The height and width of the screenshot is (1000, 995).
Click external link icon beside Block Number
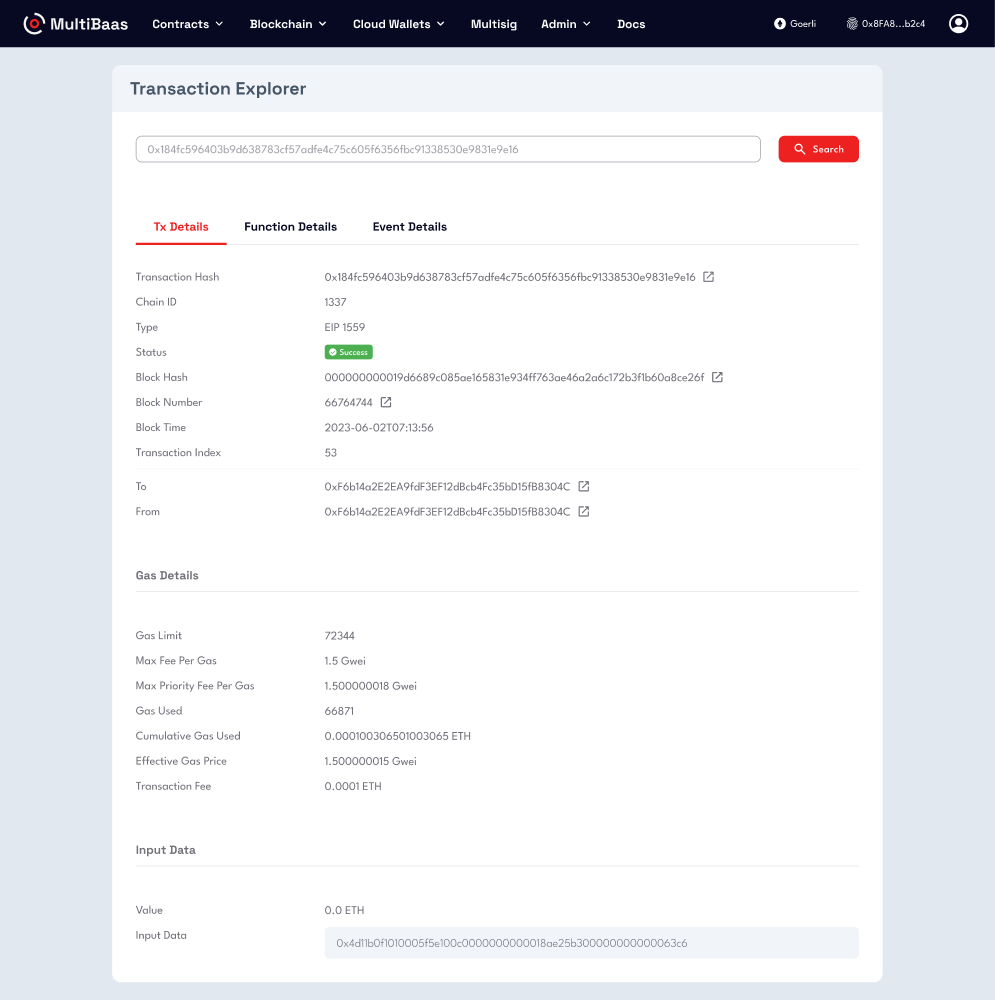[x=386, y=402]
